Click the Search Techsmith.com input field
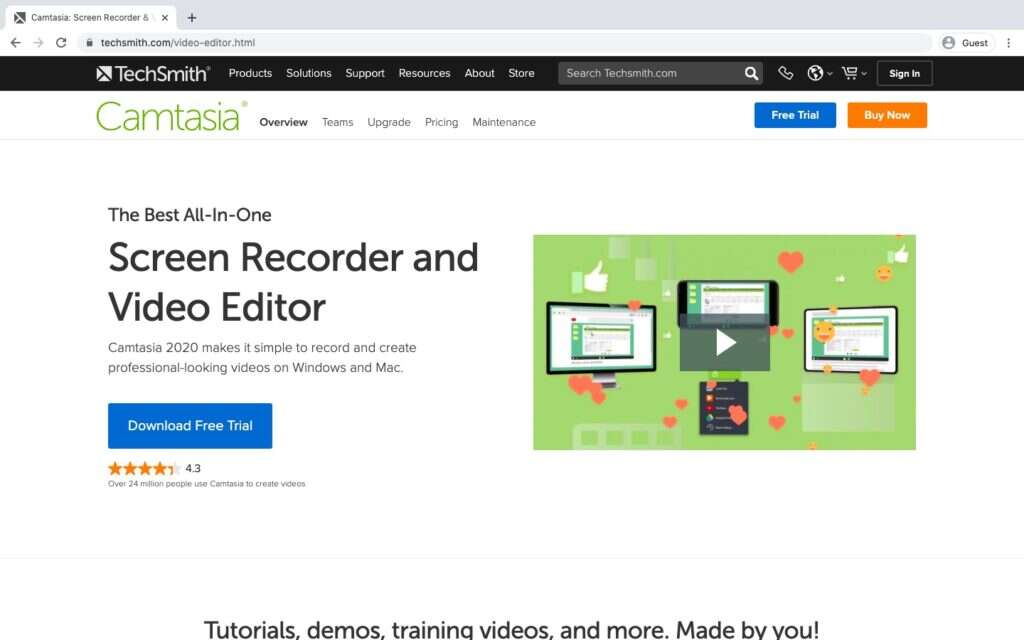Viewport: 1024px width, 640px height. (650, 72)
